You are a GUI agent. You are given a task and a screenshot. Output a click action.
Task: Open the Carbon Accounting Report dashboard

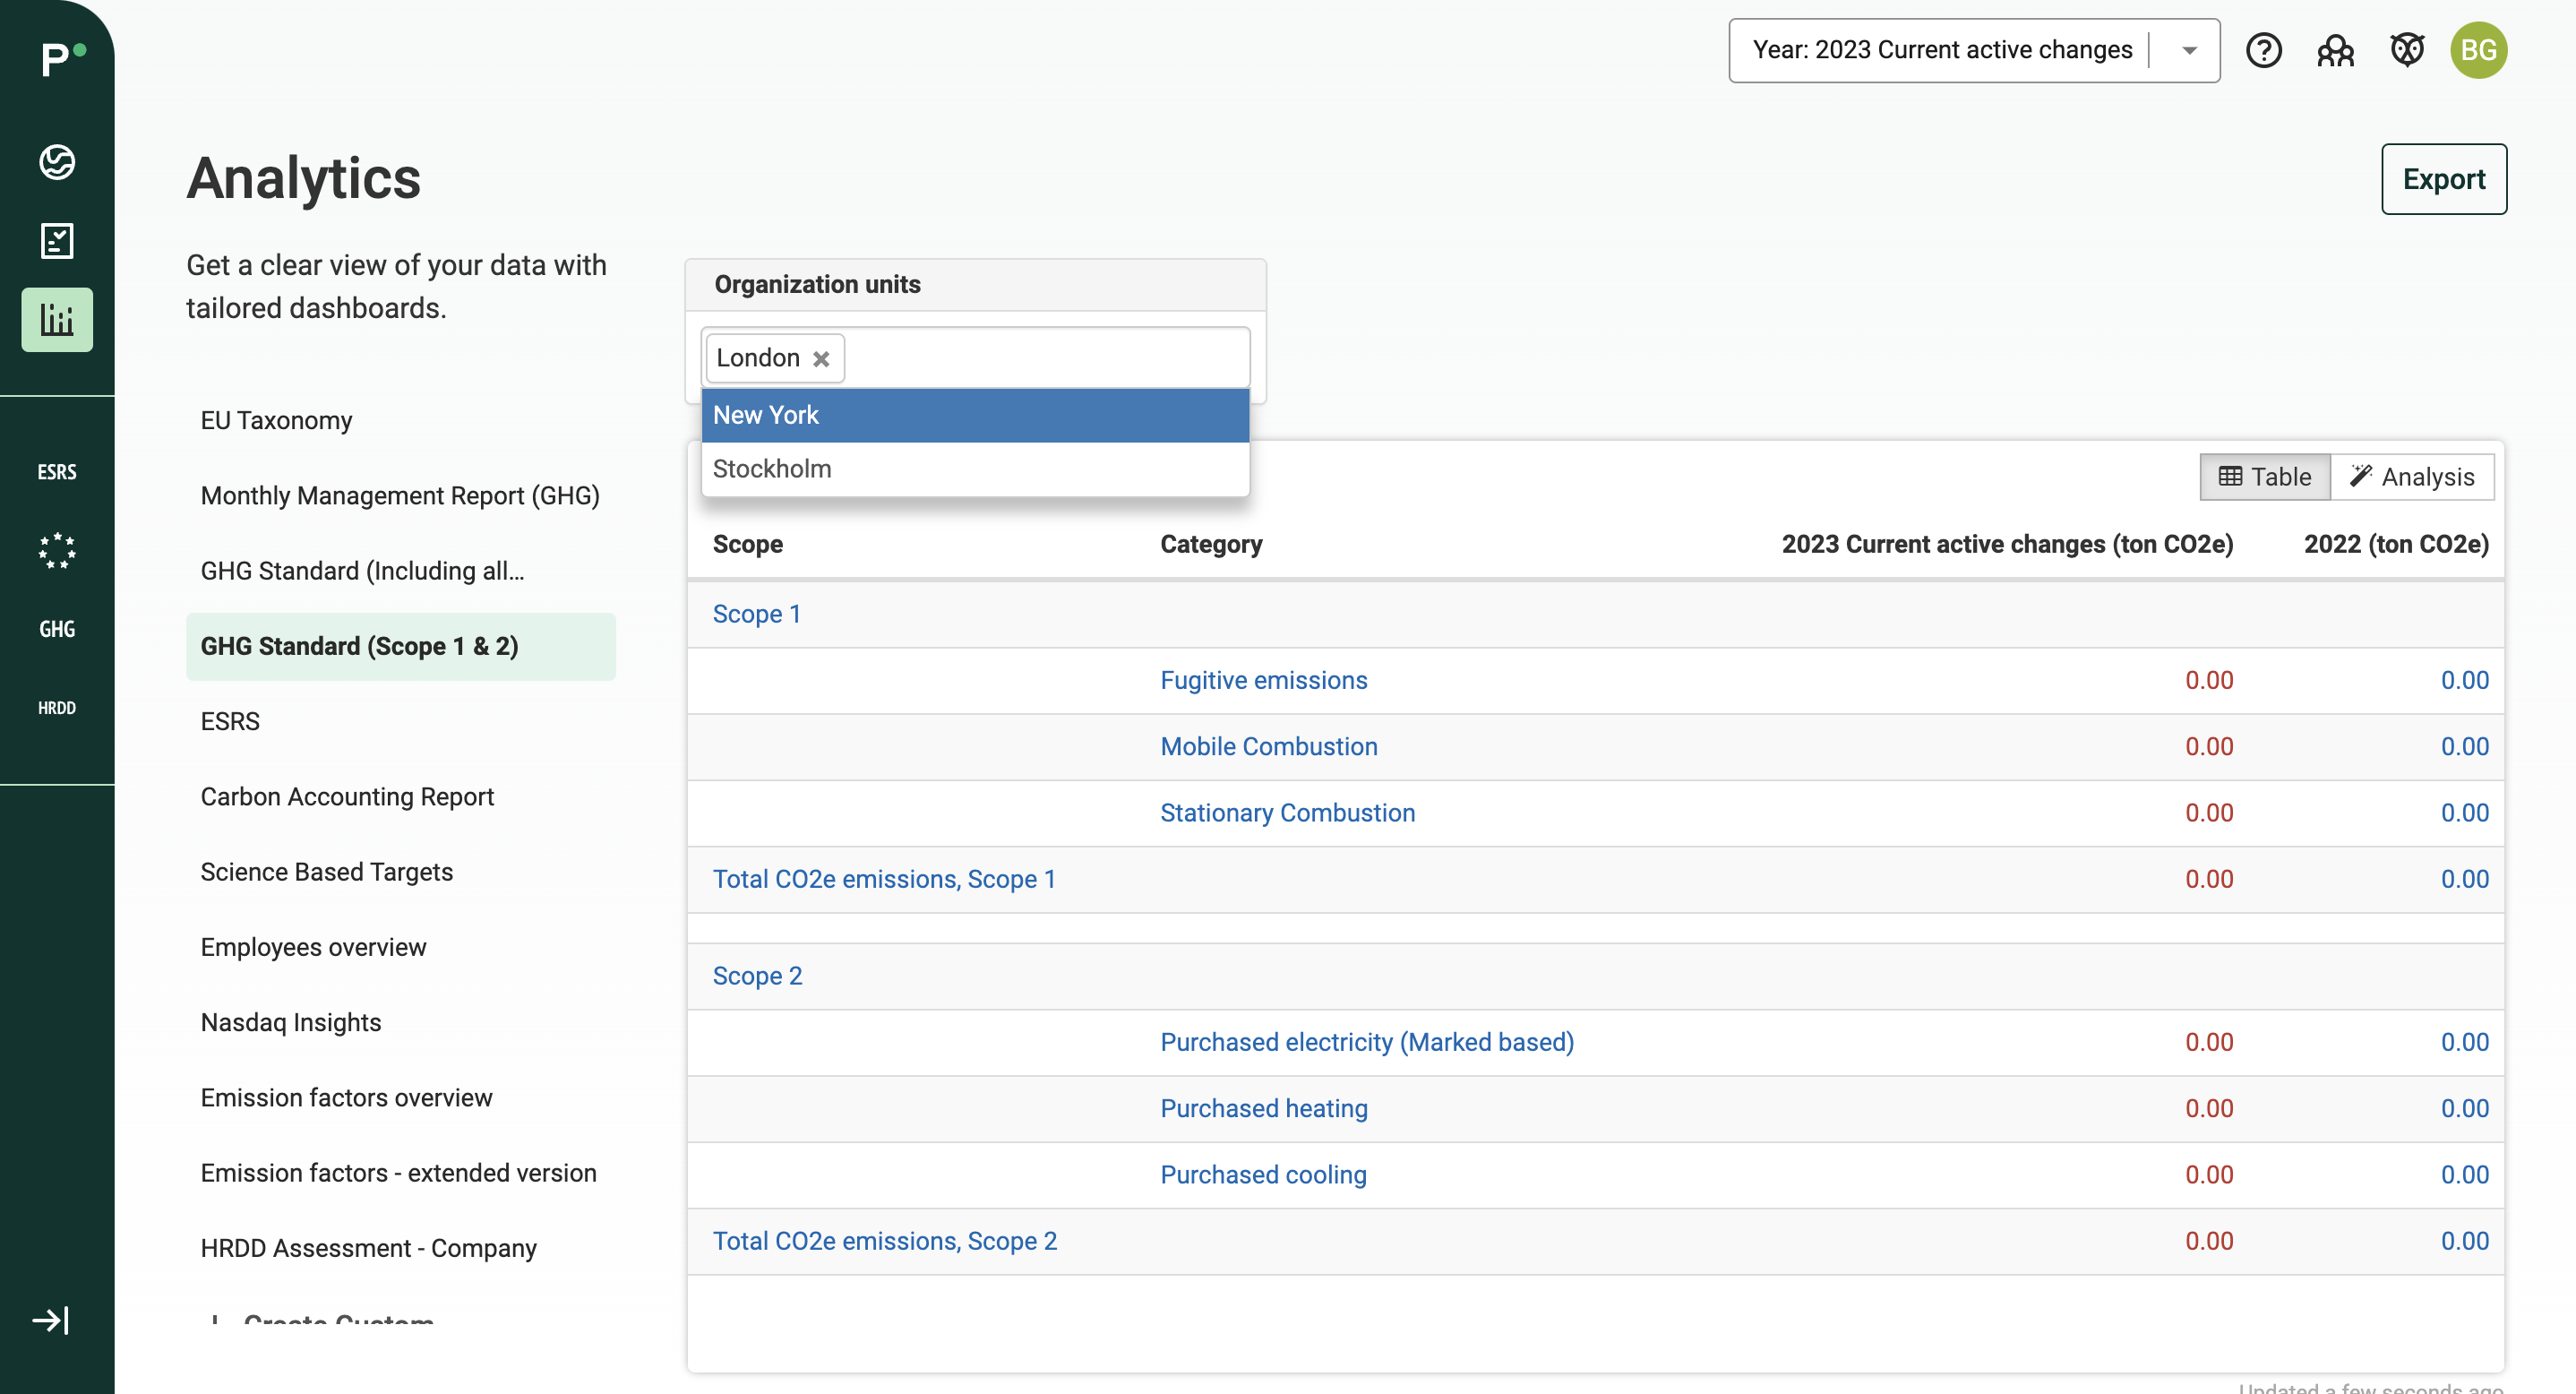coord(347,797)
